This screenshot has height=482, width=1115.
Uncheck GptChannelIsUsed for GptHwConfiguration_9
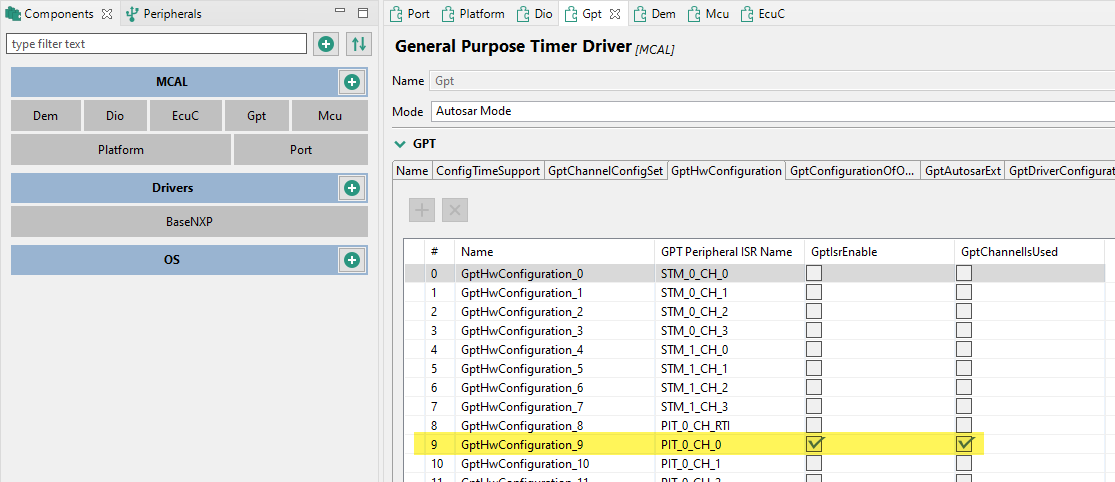[x=965, y=444]
